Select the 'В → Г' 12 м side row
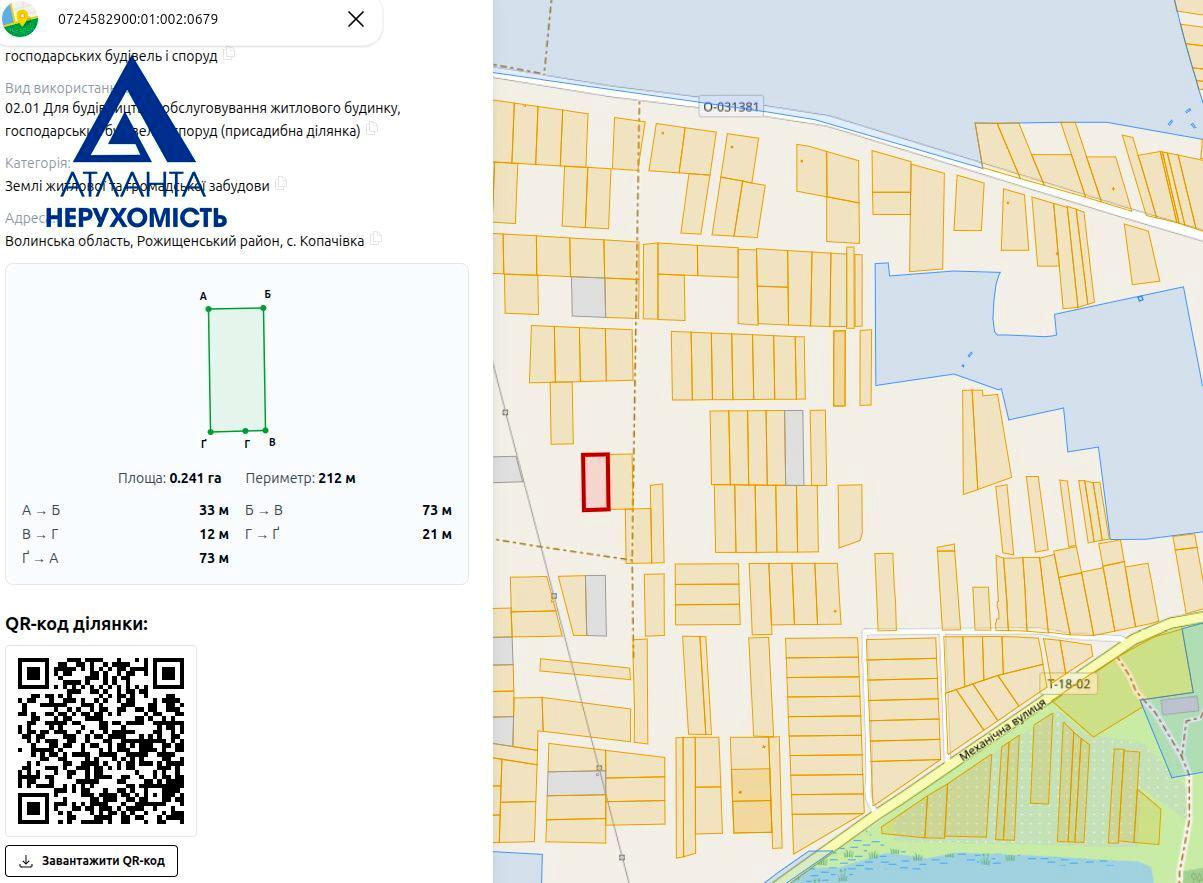Viewport: 1203px width, 883px height. (x=125, y=534)
